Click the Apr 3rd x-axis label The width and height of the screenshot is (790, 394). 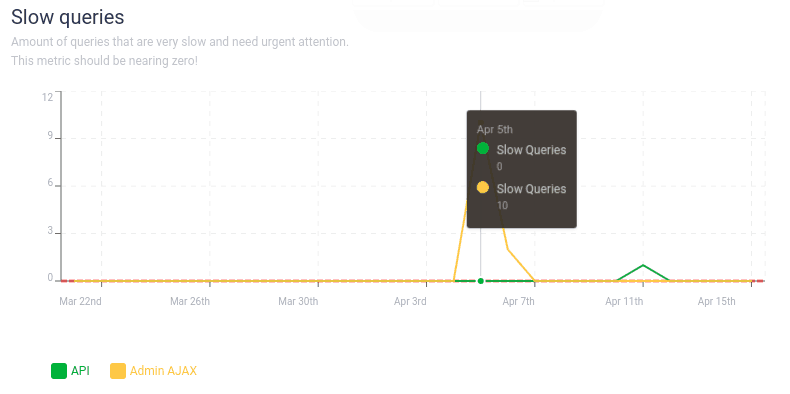click(x=410, y=302)
